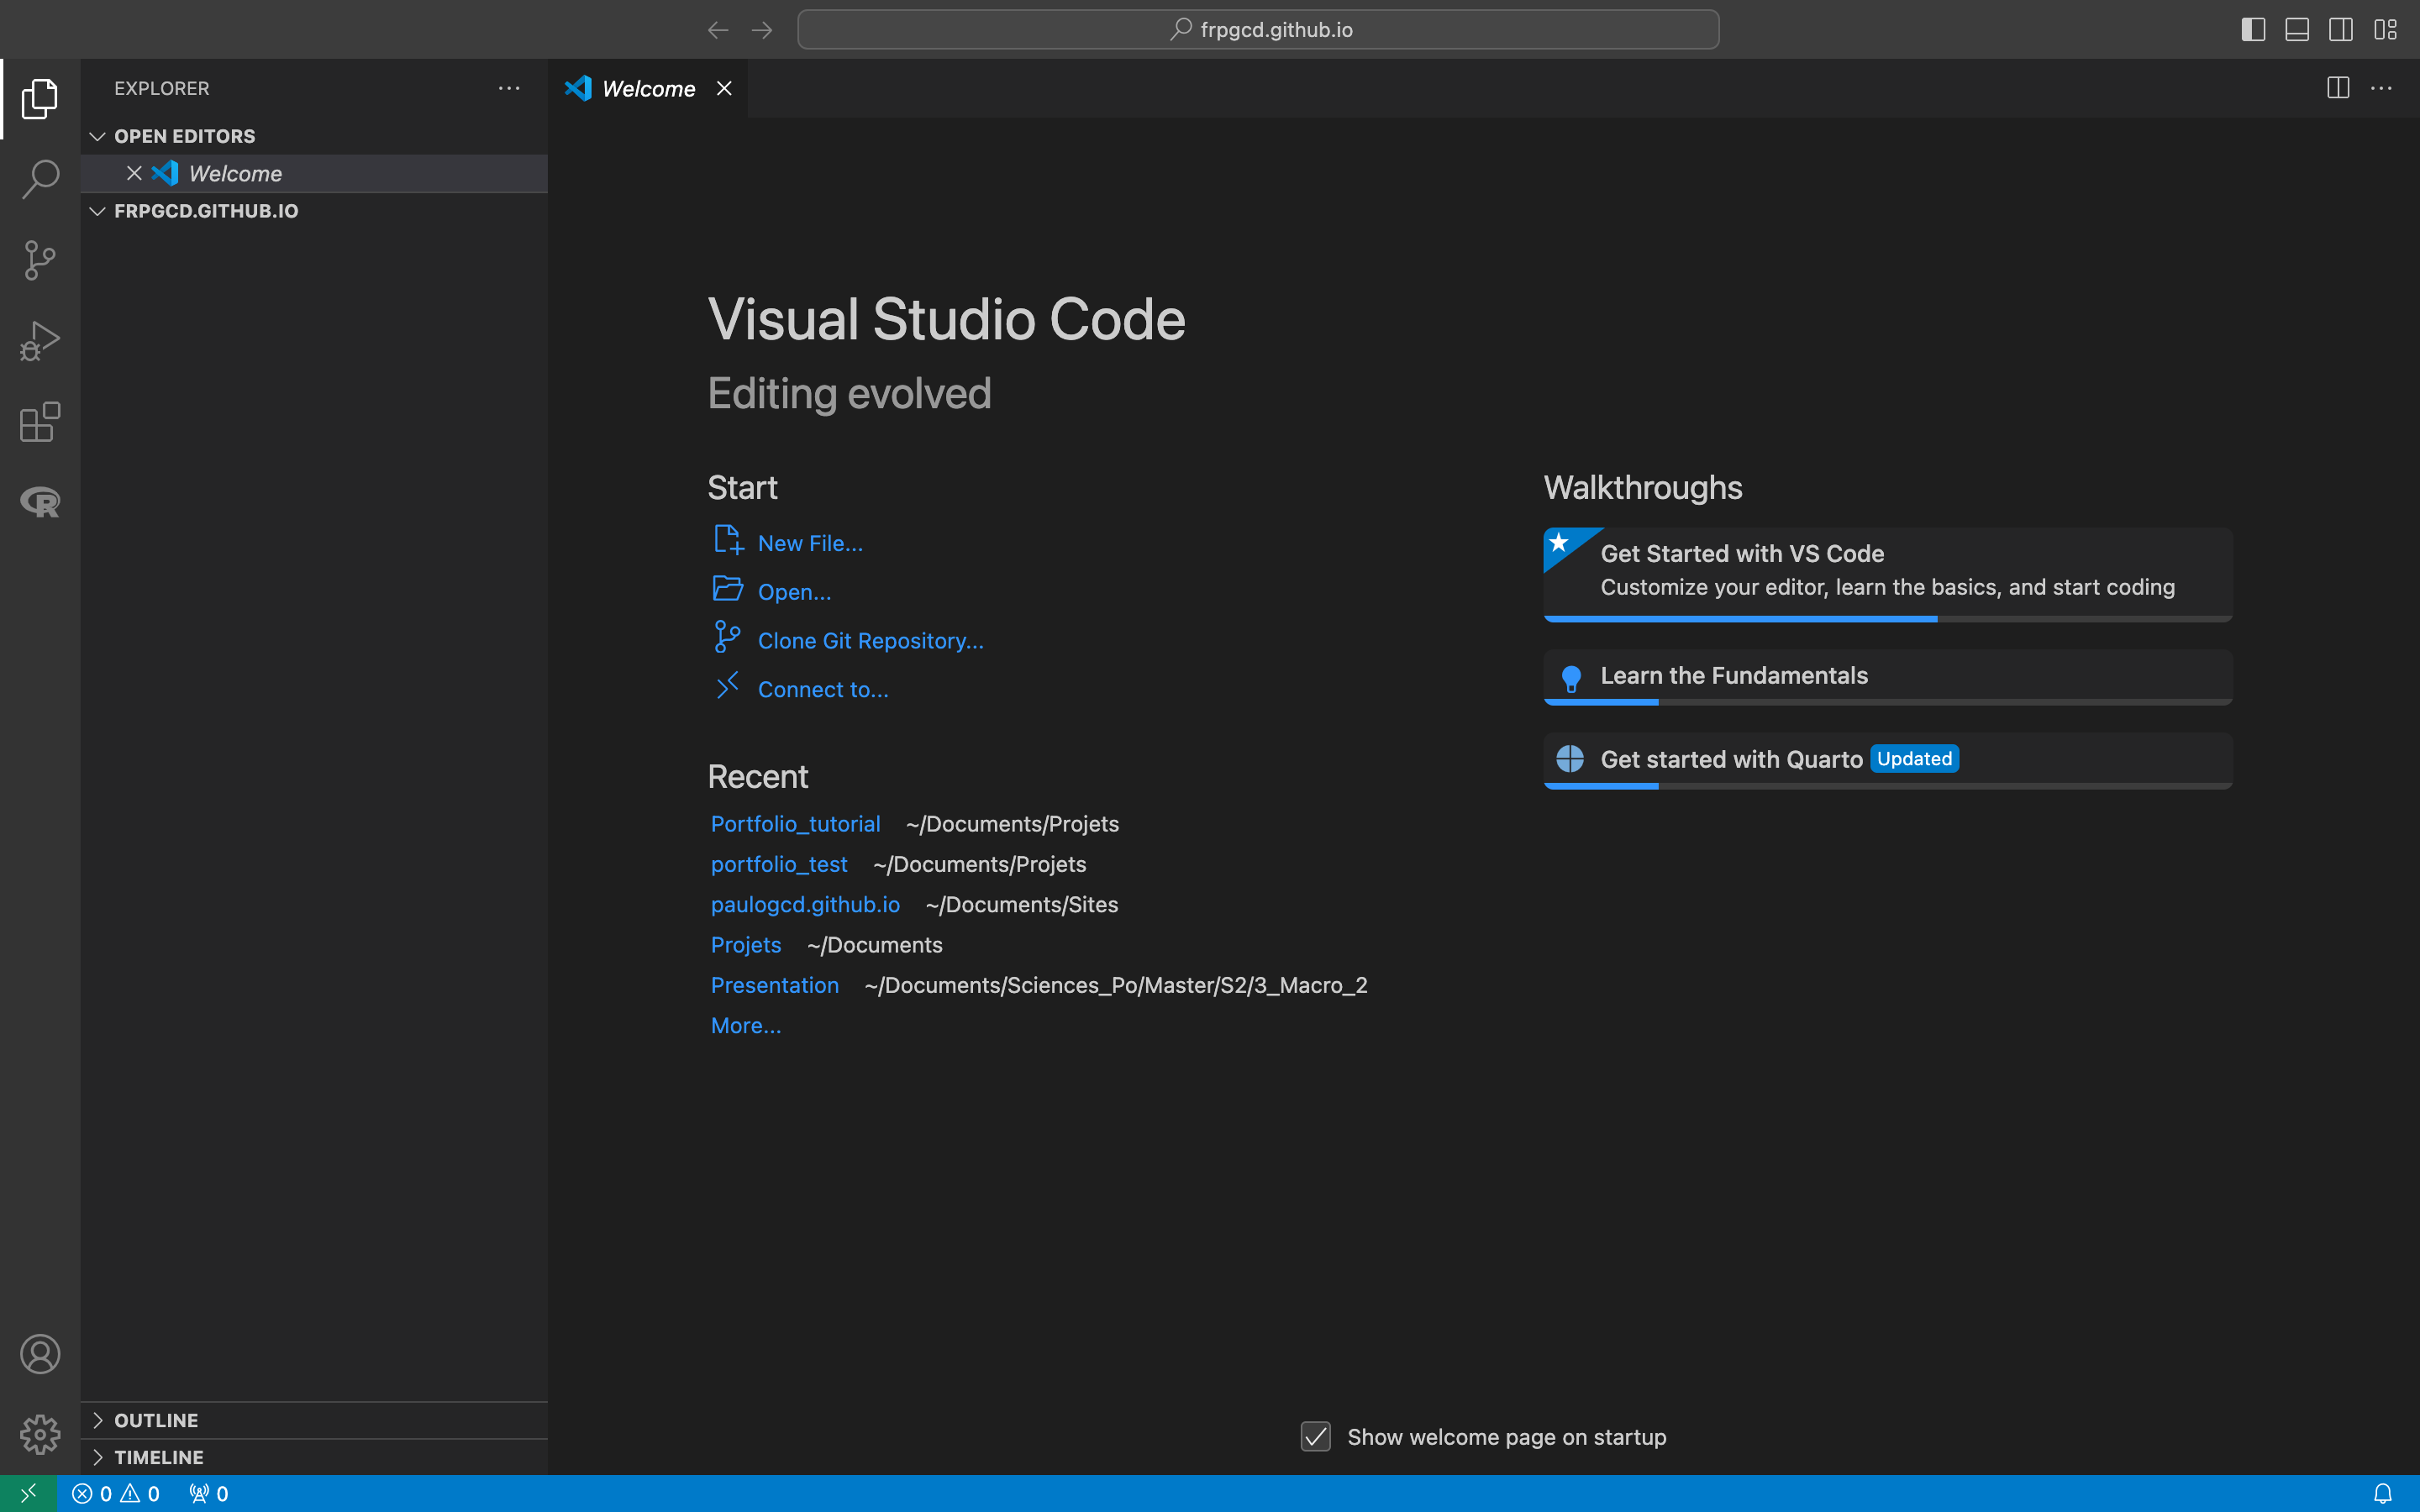2420x1512 pixels.
Task: Open Learn the Fundamentals walkthrough
Action: 1888,677
